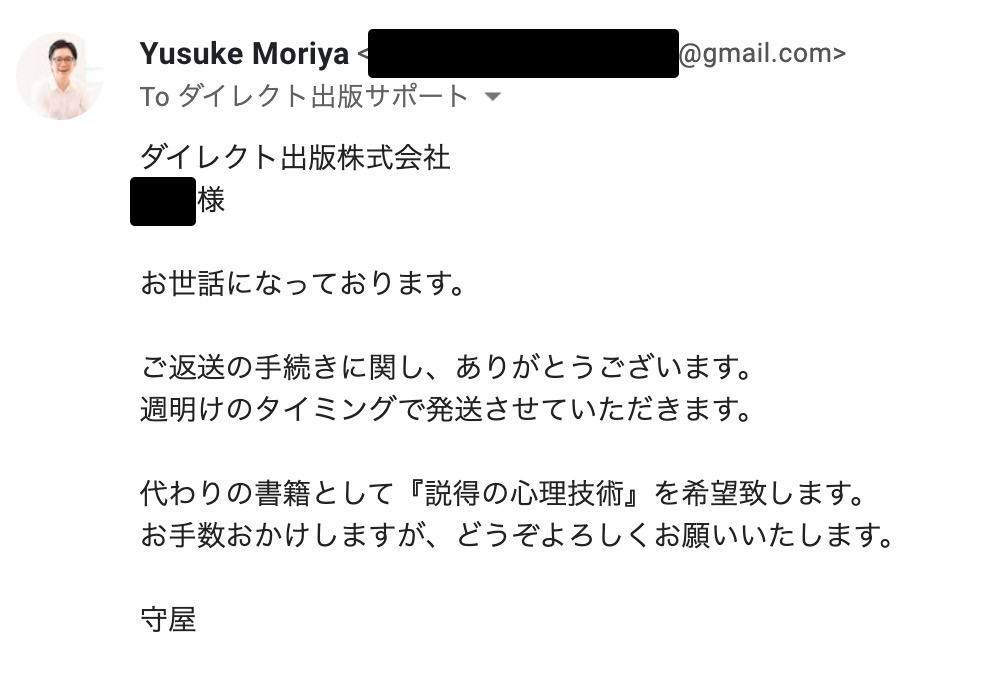Click the greeting お世話になっております。
The height and width of the screenshot is (678, 1004).
[304, 283]
